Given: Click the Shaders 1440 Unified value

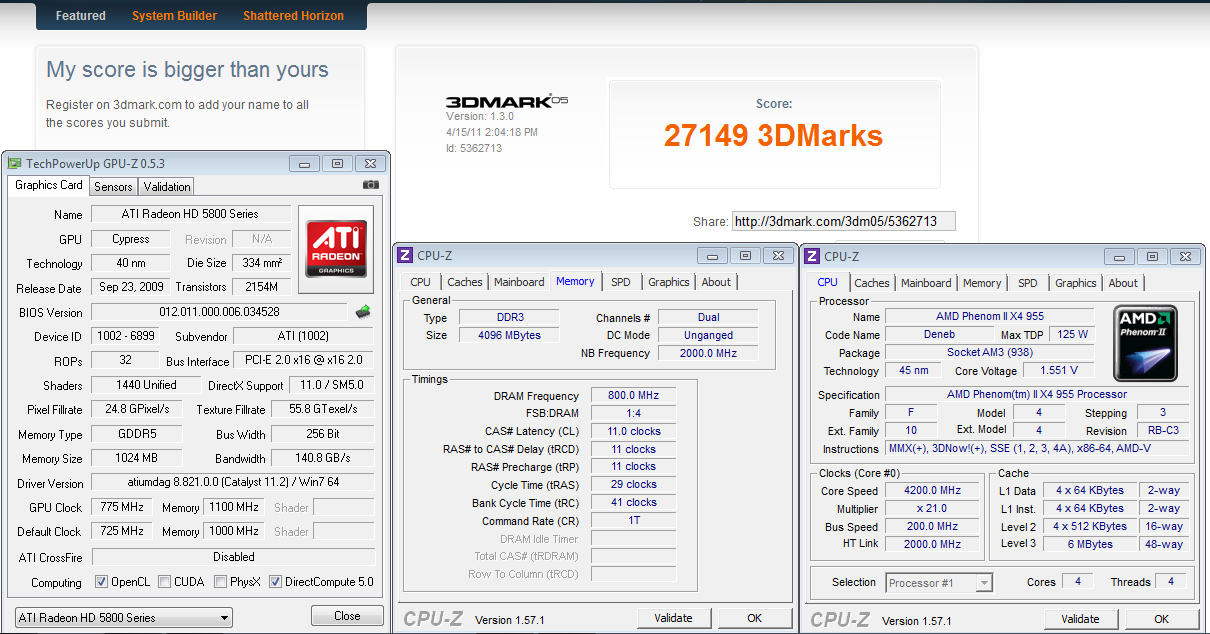Looking at the screenshot, I should (146, 385).
